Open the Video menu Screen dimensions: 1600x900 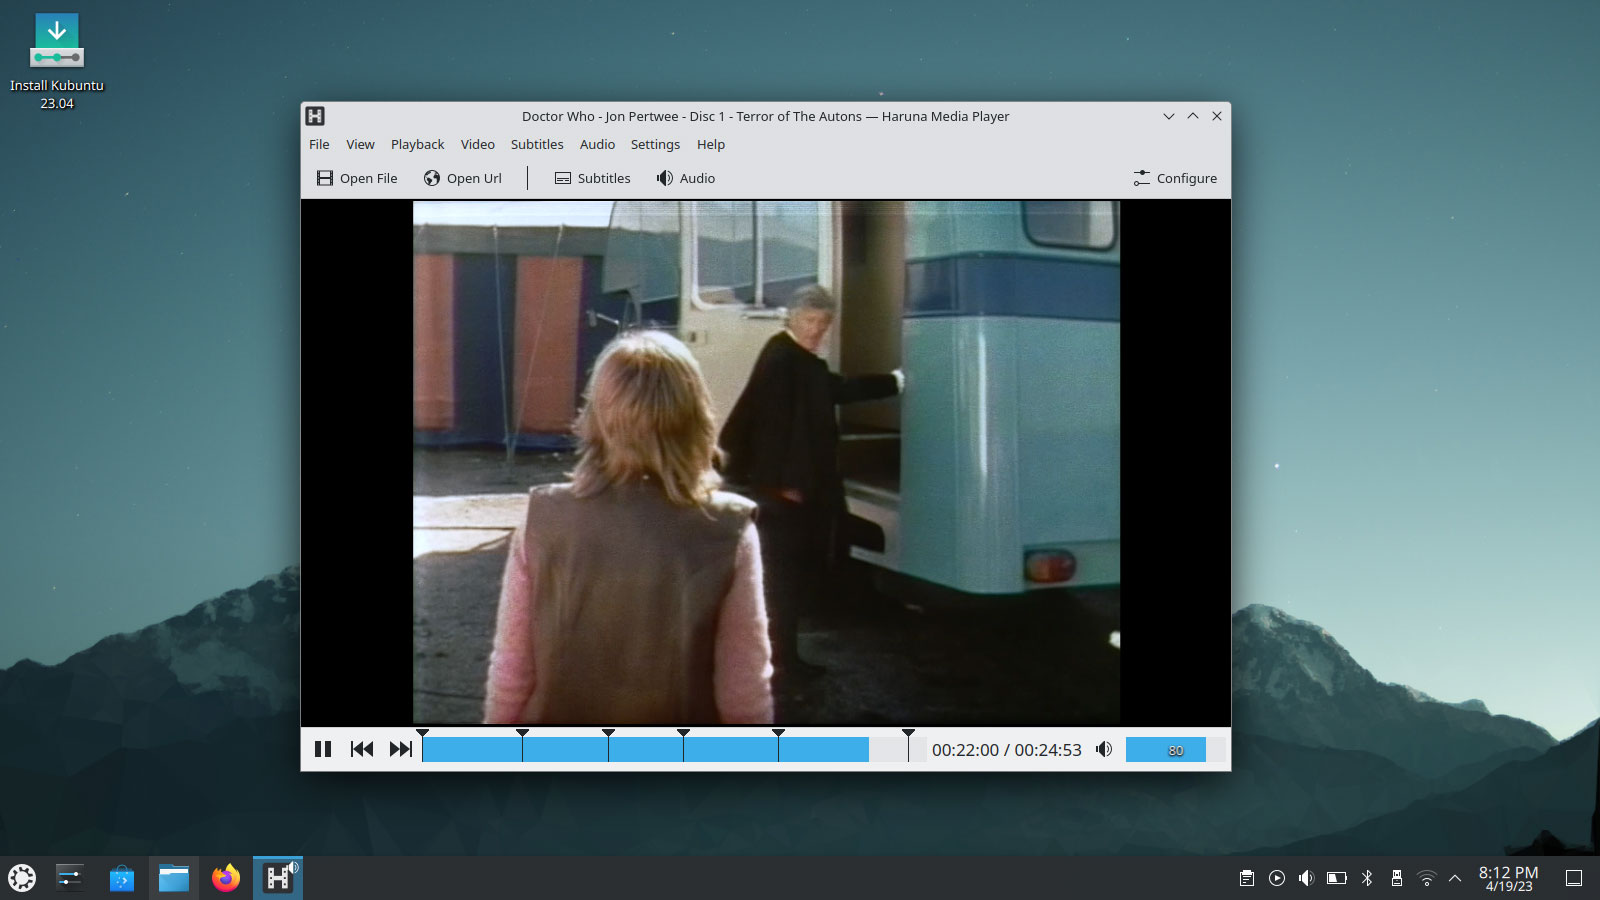[x=477, y=144]
